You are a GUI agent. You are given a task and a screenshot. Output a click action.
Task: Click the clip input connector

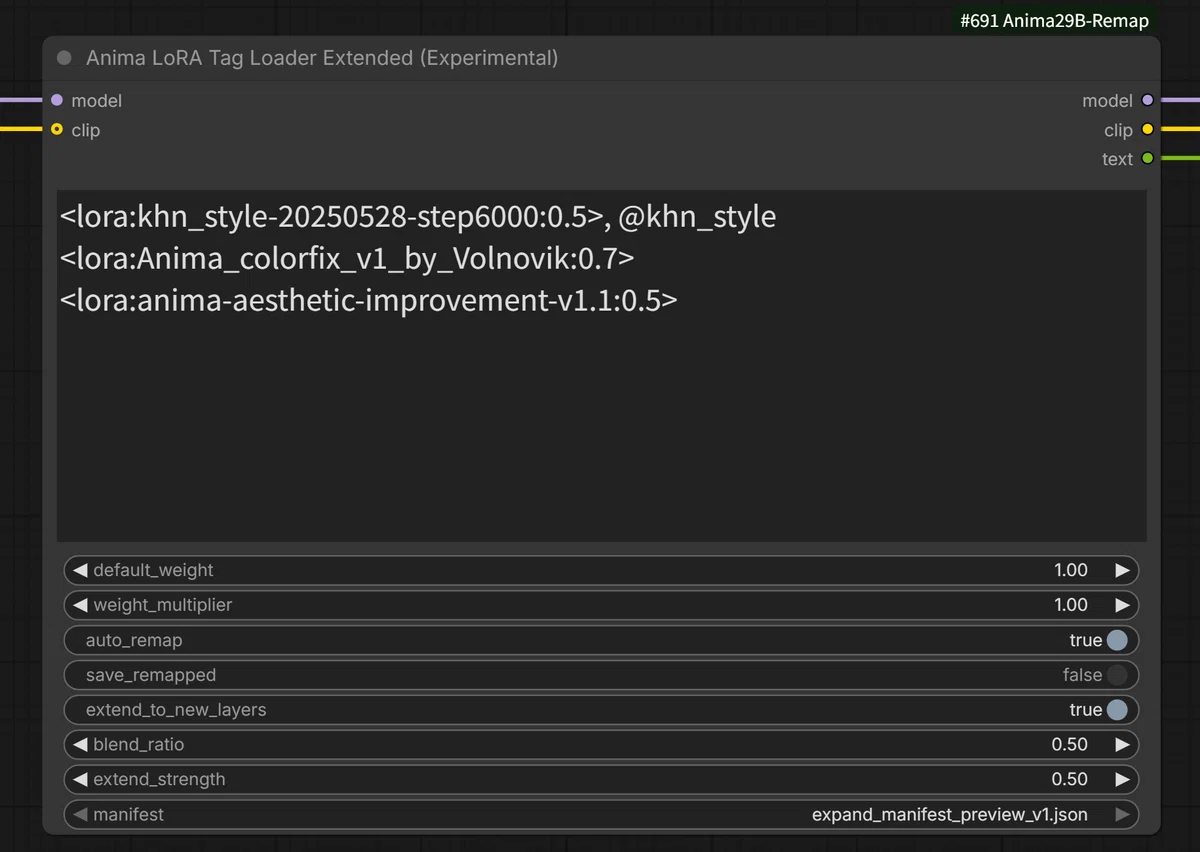point(57,129)
